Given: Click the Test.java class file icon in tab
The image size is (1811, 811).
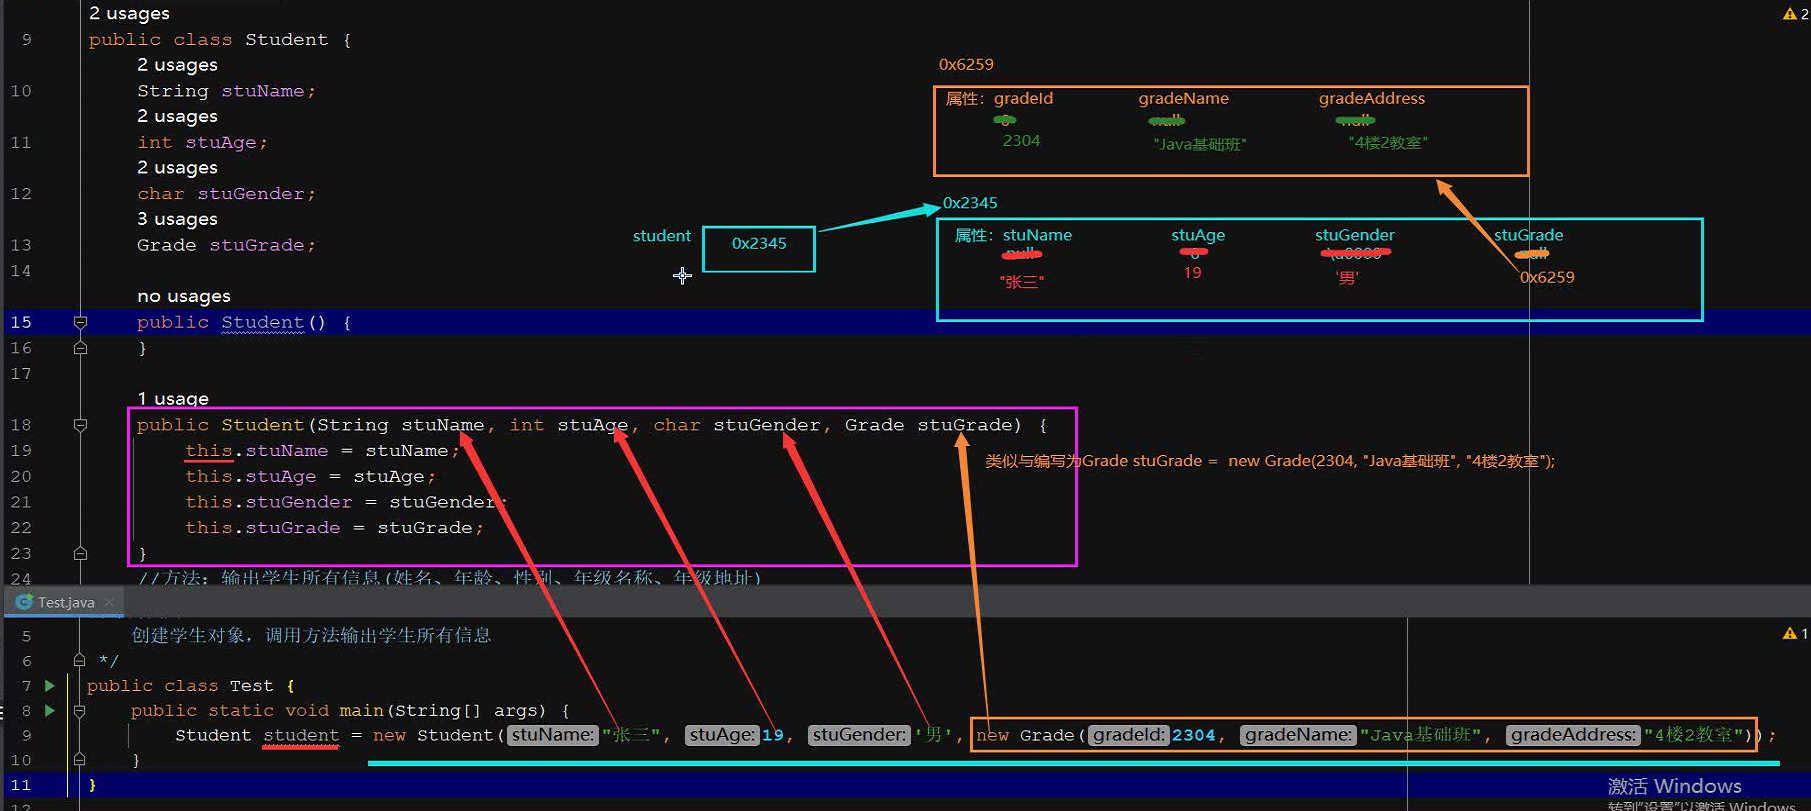Looking at the screenshot, I should 24,602.
